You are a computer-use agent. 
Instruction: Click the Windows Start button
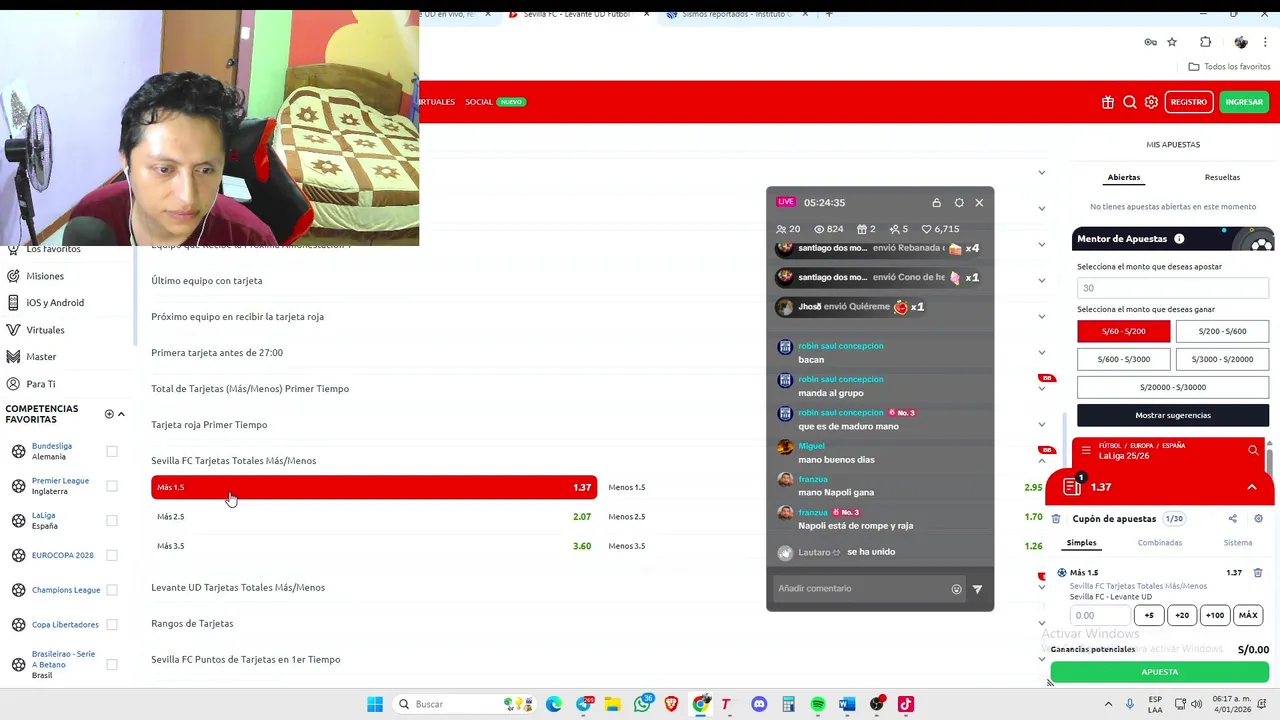[x=375, y=704]
